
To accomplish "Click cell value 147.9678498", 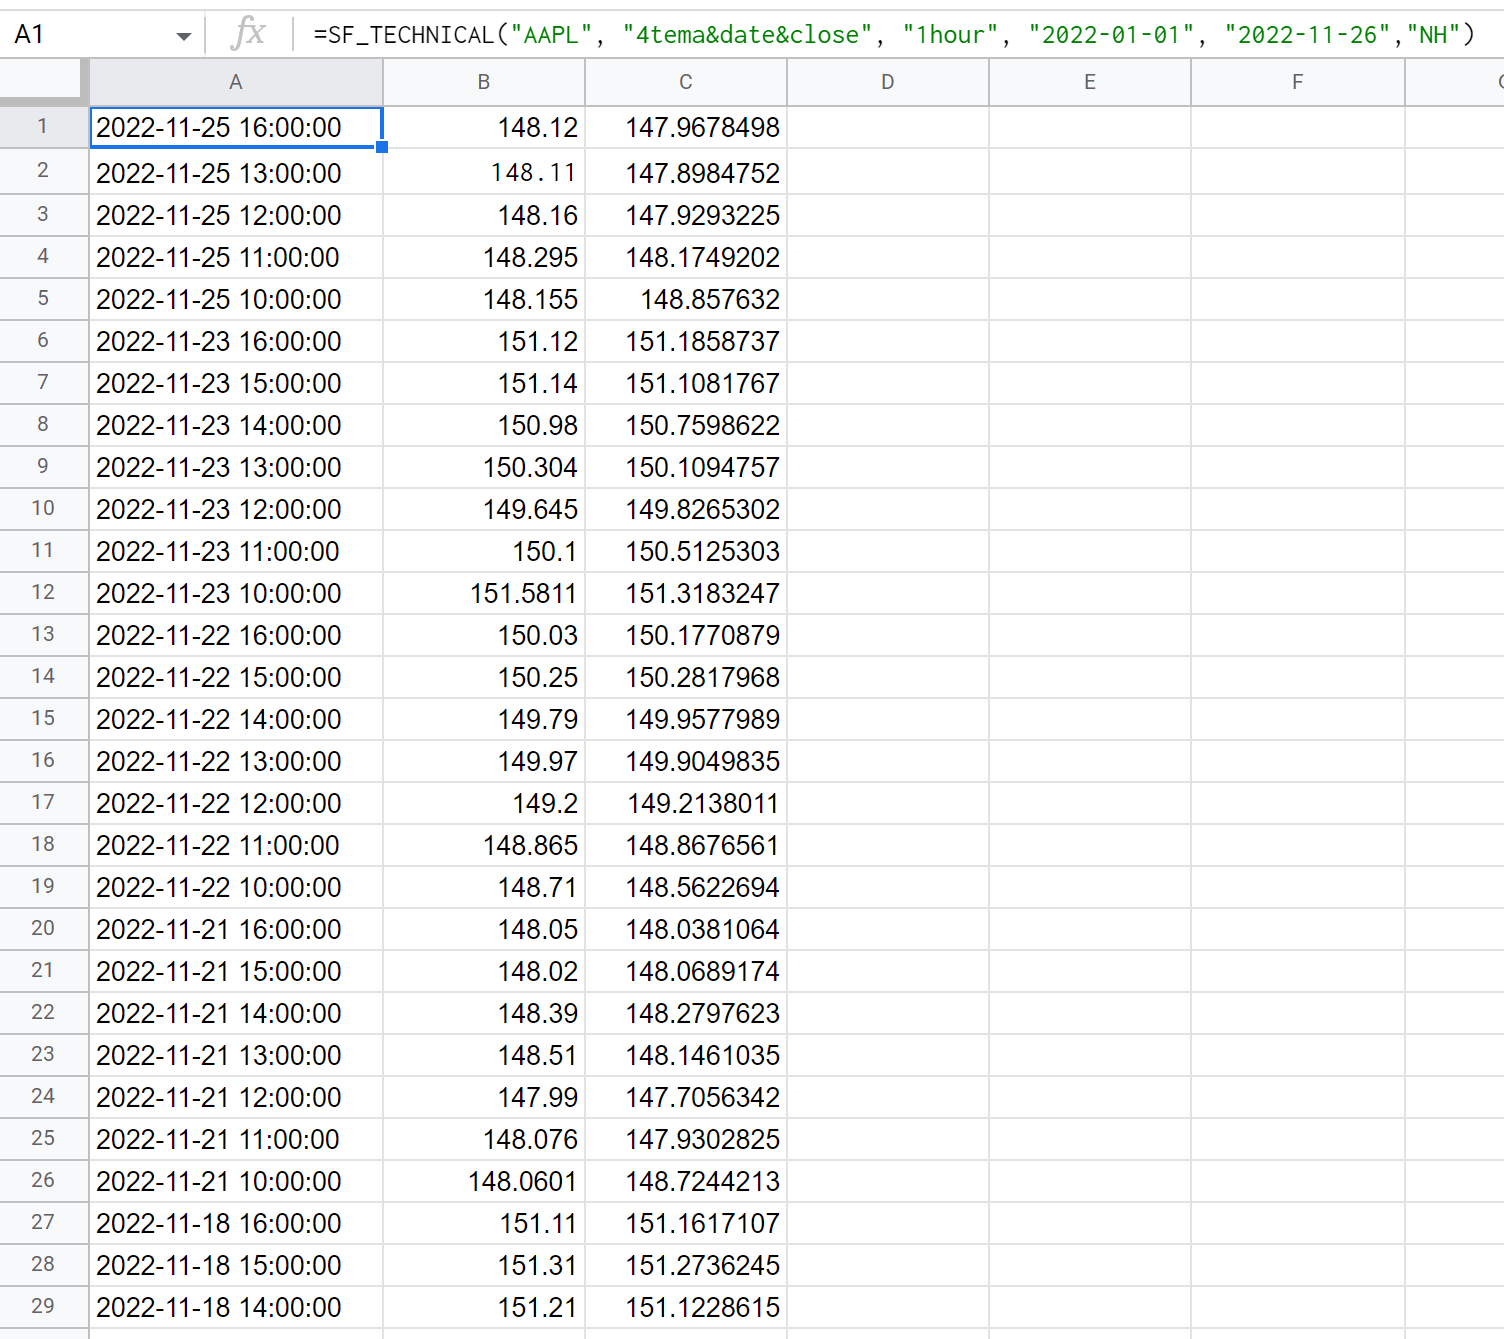I will point(686,127).
